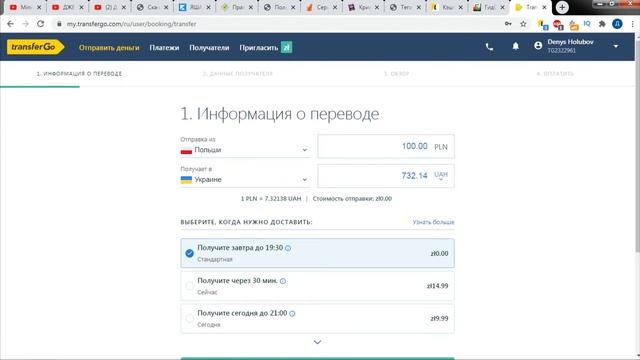The height and width of the screenshot is (360, 640).
Task: Click info icon next to 'Получите завтра до 19:30'
Action: (x=288, y=248)
